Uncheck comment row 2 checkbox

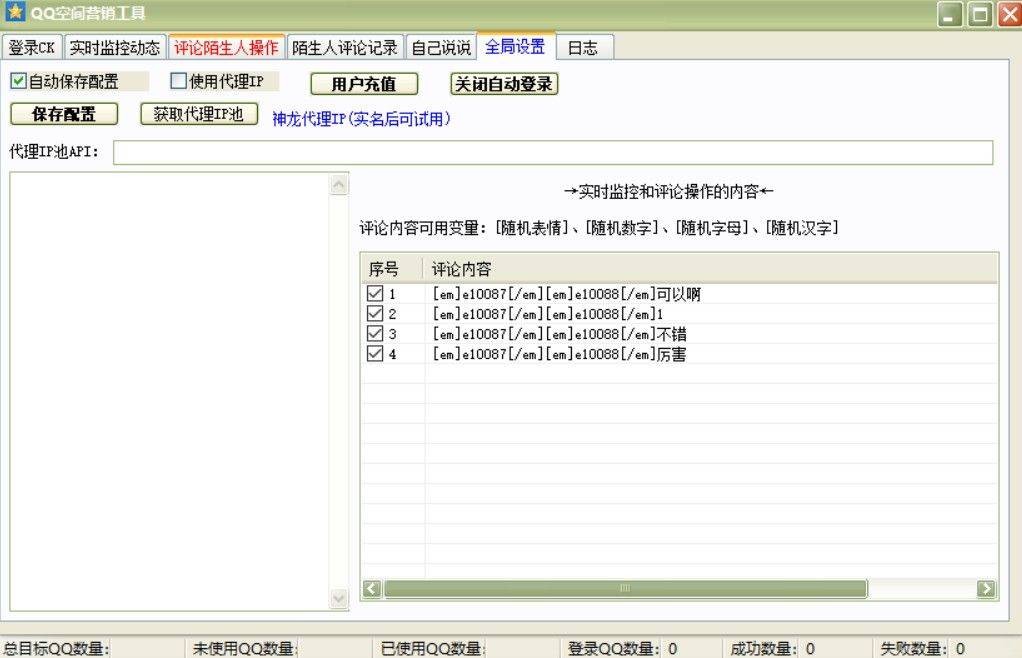click(375, 313)
